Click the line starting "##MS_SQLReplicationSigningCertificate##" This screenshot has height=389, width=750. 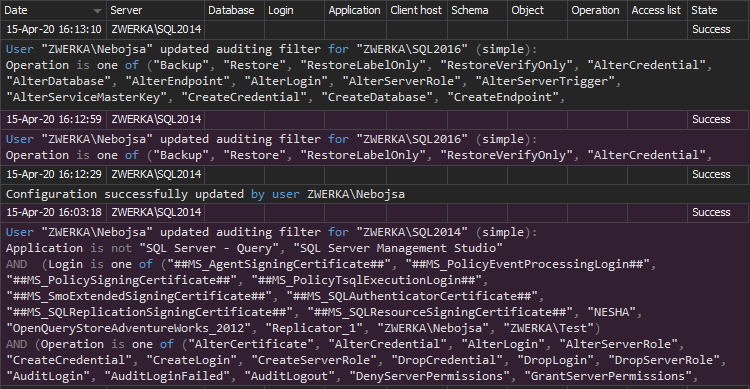click(x=324, y=312)
